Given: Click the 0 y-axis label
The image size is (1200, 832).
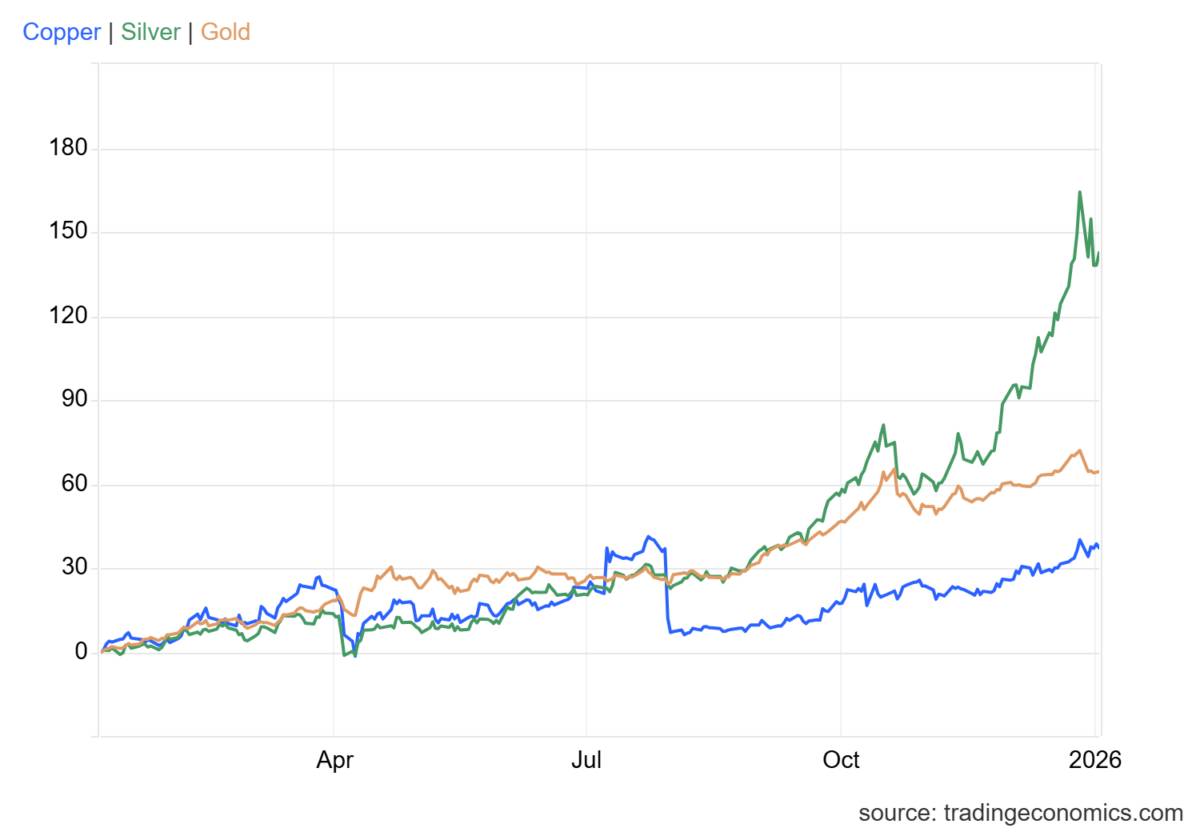Looking at the screenshot, I should [x=78, y=653].
